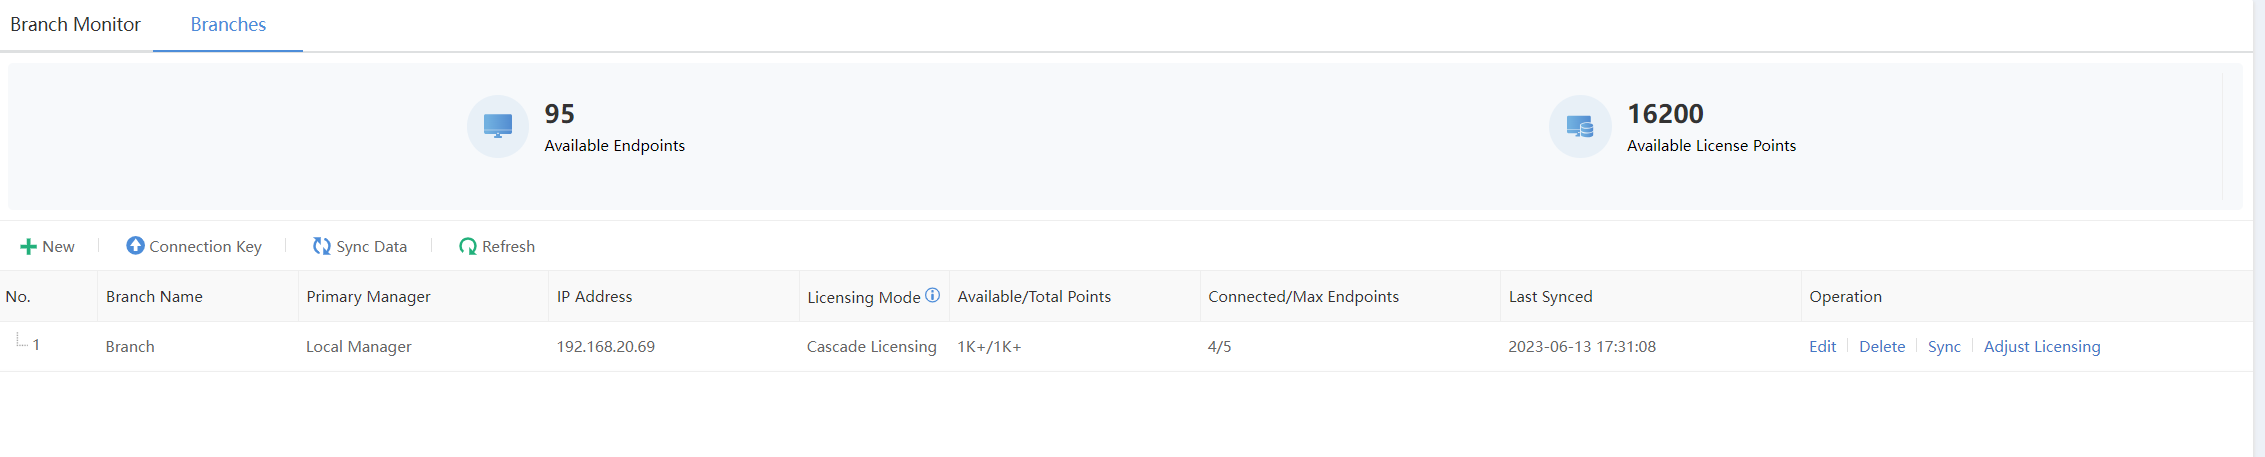The width and height of the screenshot is (2265, 457).
Task: Click the Connection Key upload icon
Action: (135, 246)
